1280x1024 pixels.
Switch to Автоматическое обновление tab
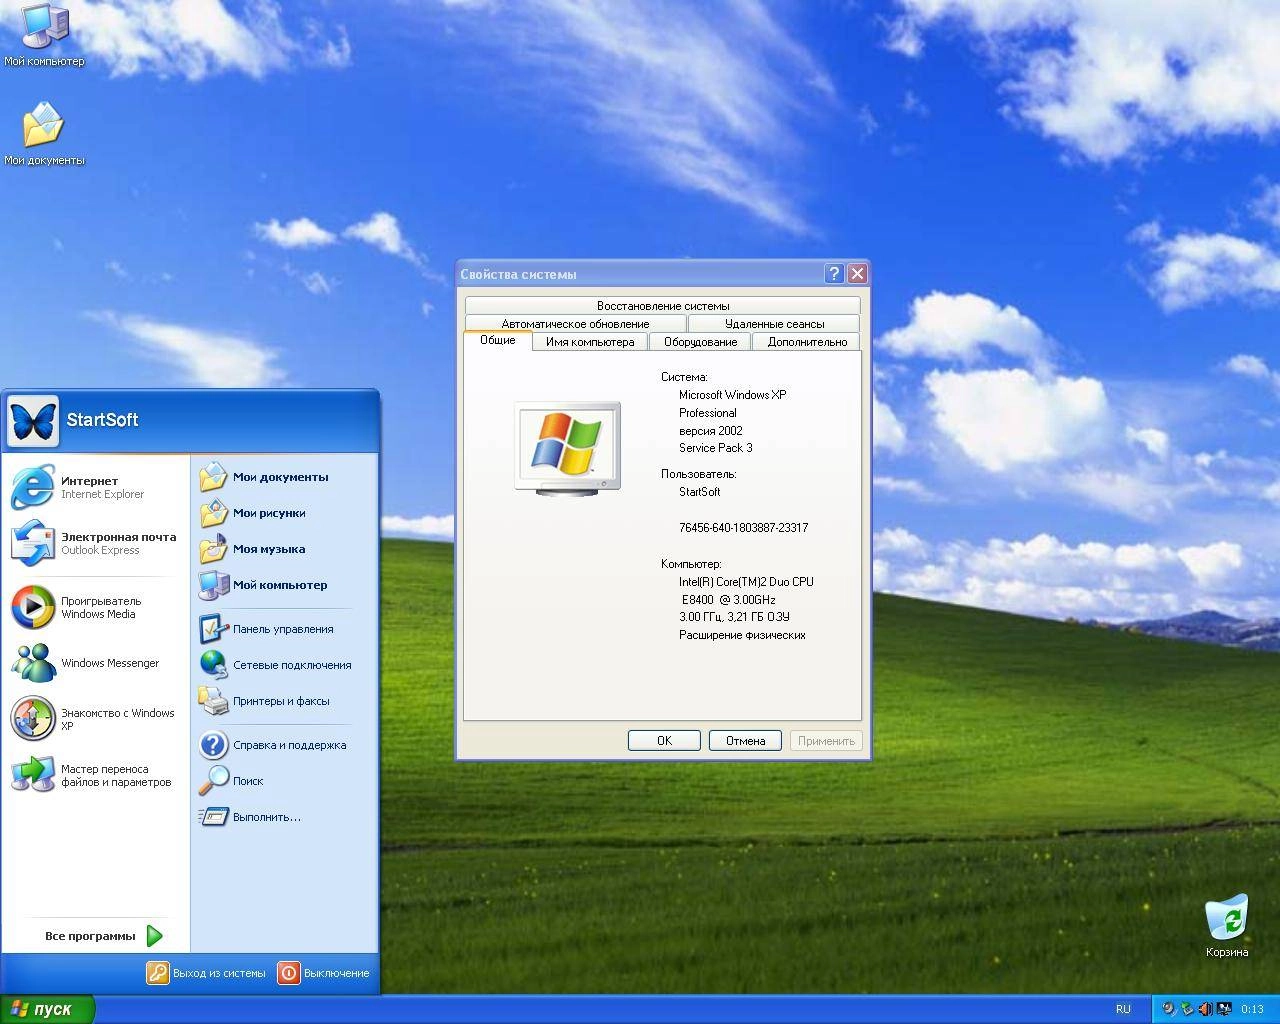coord(575,324)
